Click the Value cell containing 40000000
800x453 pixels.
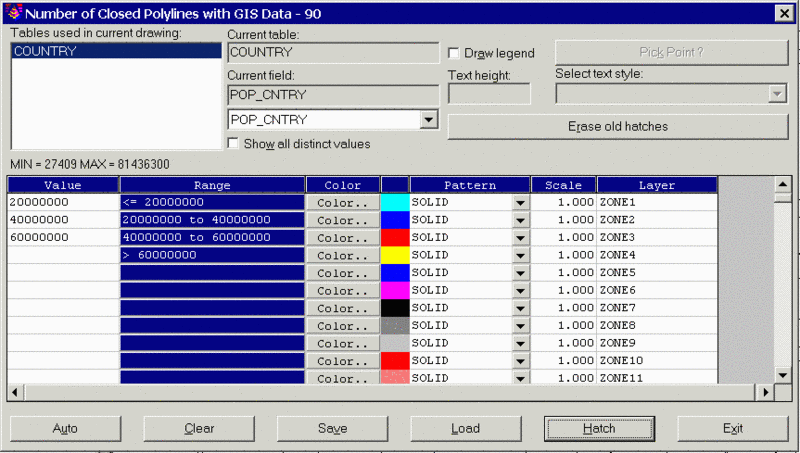click(63, 220)
